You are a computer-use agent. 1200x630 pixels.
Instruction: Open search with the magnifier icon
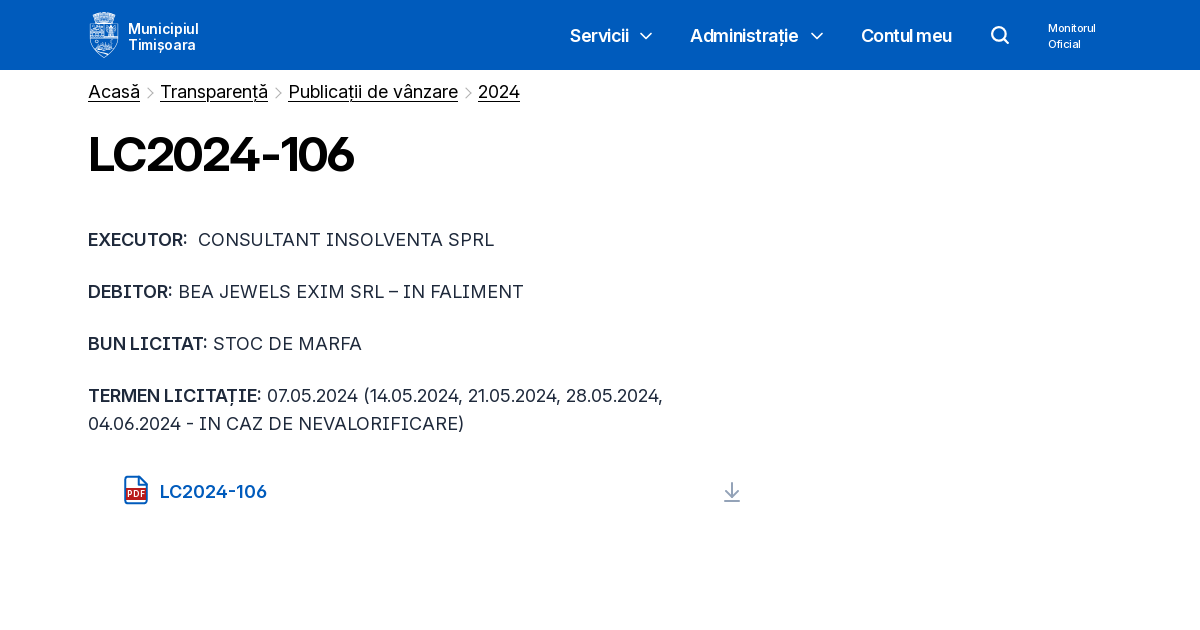[x=1000, y=35]
